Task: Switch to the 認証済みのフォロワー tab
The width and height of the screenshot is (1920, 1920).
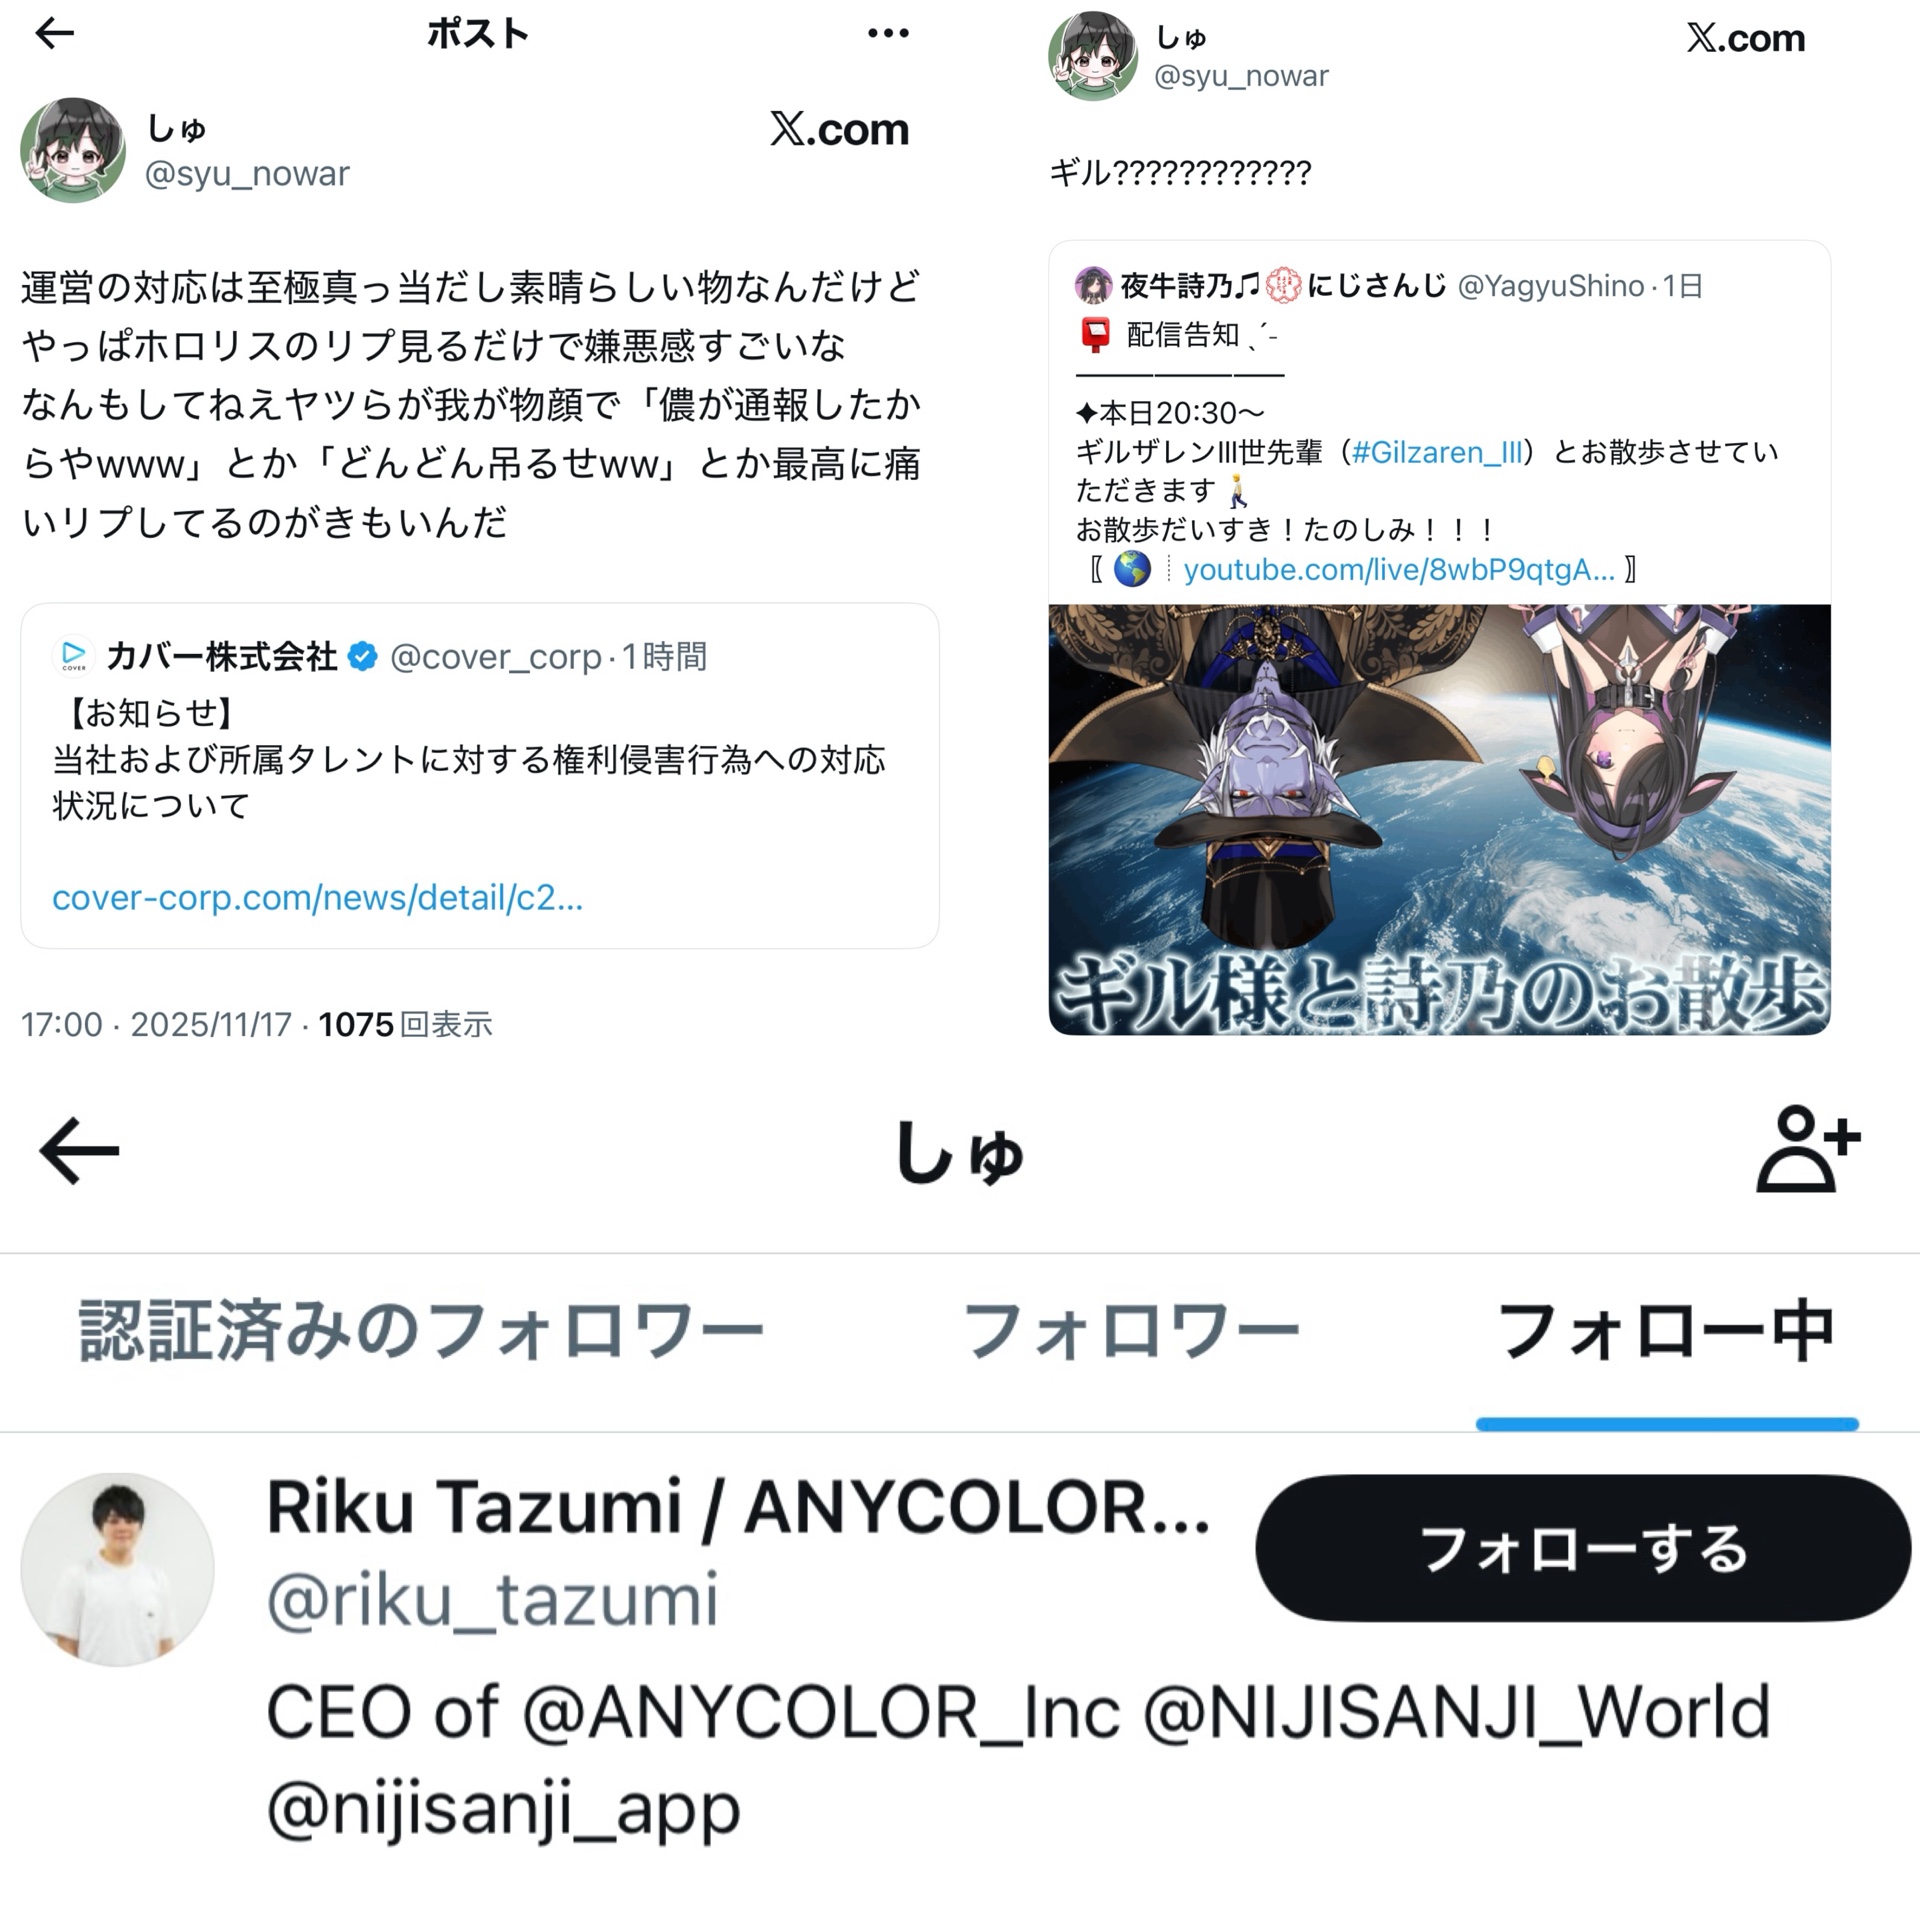Action: coord(421,1331)
